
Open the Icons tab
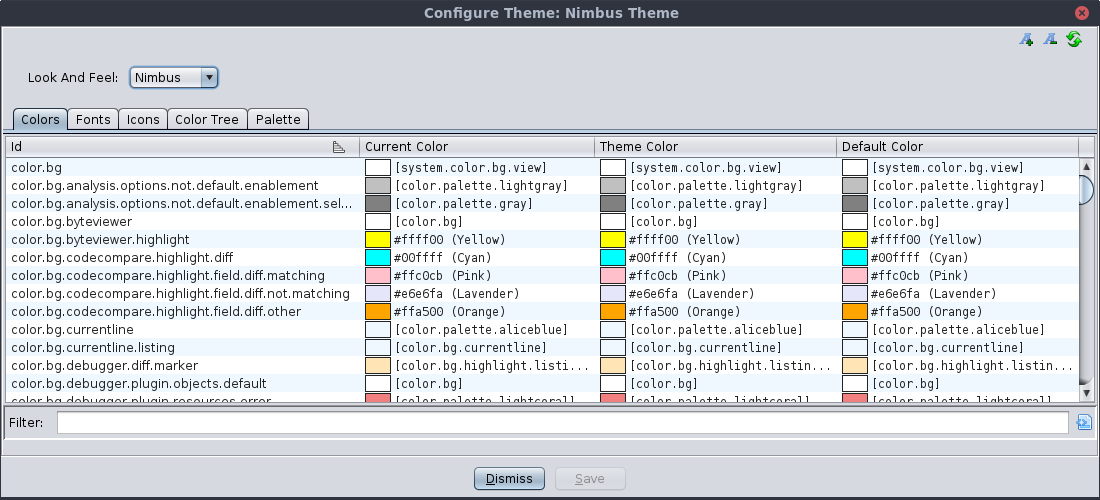(143, 119)
